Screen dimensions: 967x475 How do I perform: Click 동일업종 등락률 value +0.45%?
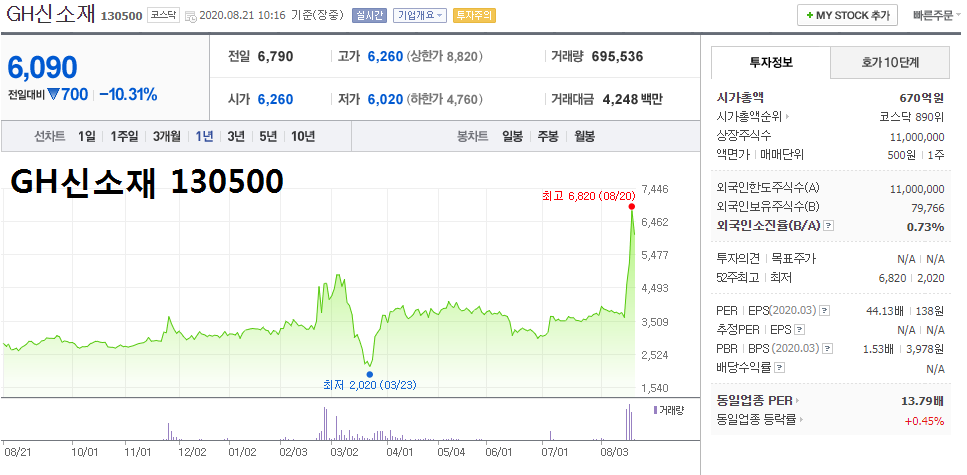924,421
